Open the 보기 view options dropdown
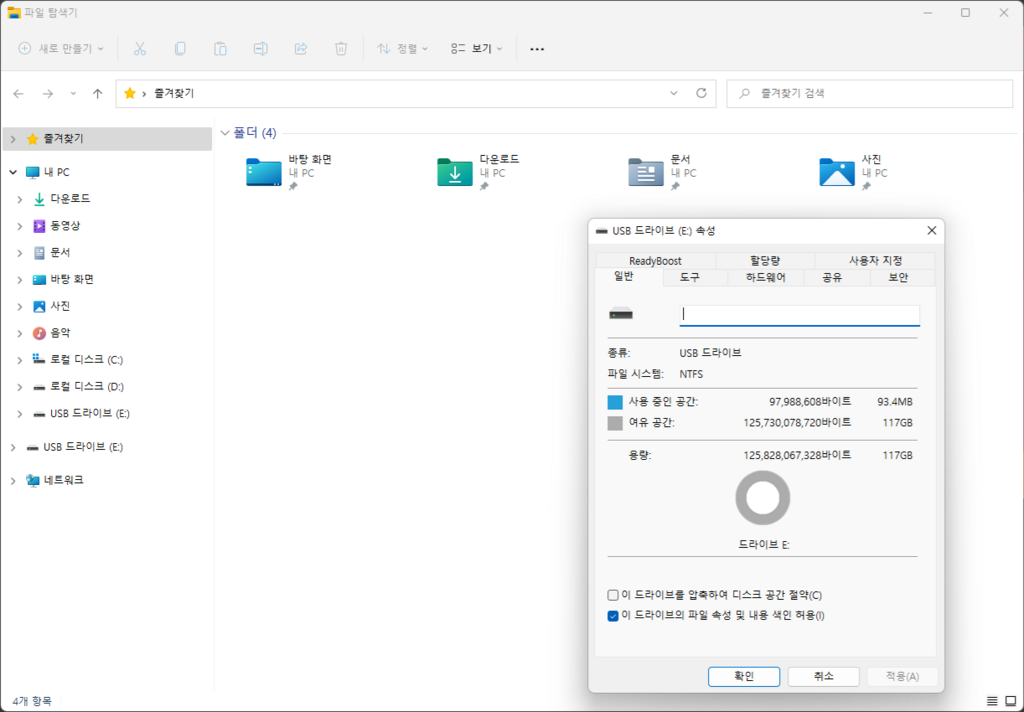 475,48
